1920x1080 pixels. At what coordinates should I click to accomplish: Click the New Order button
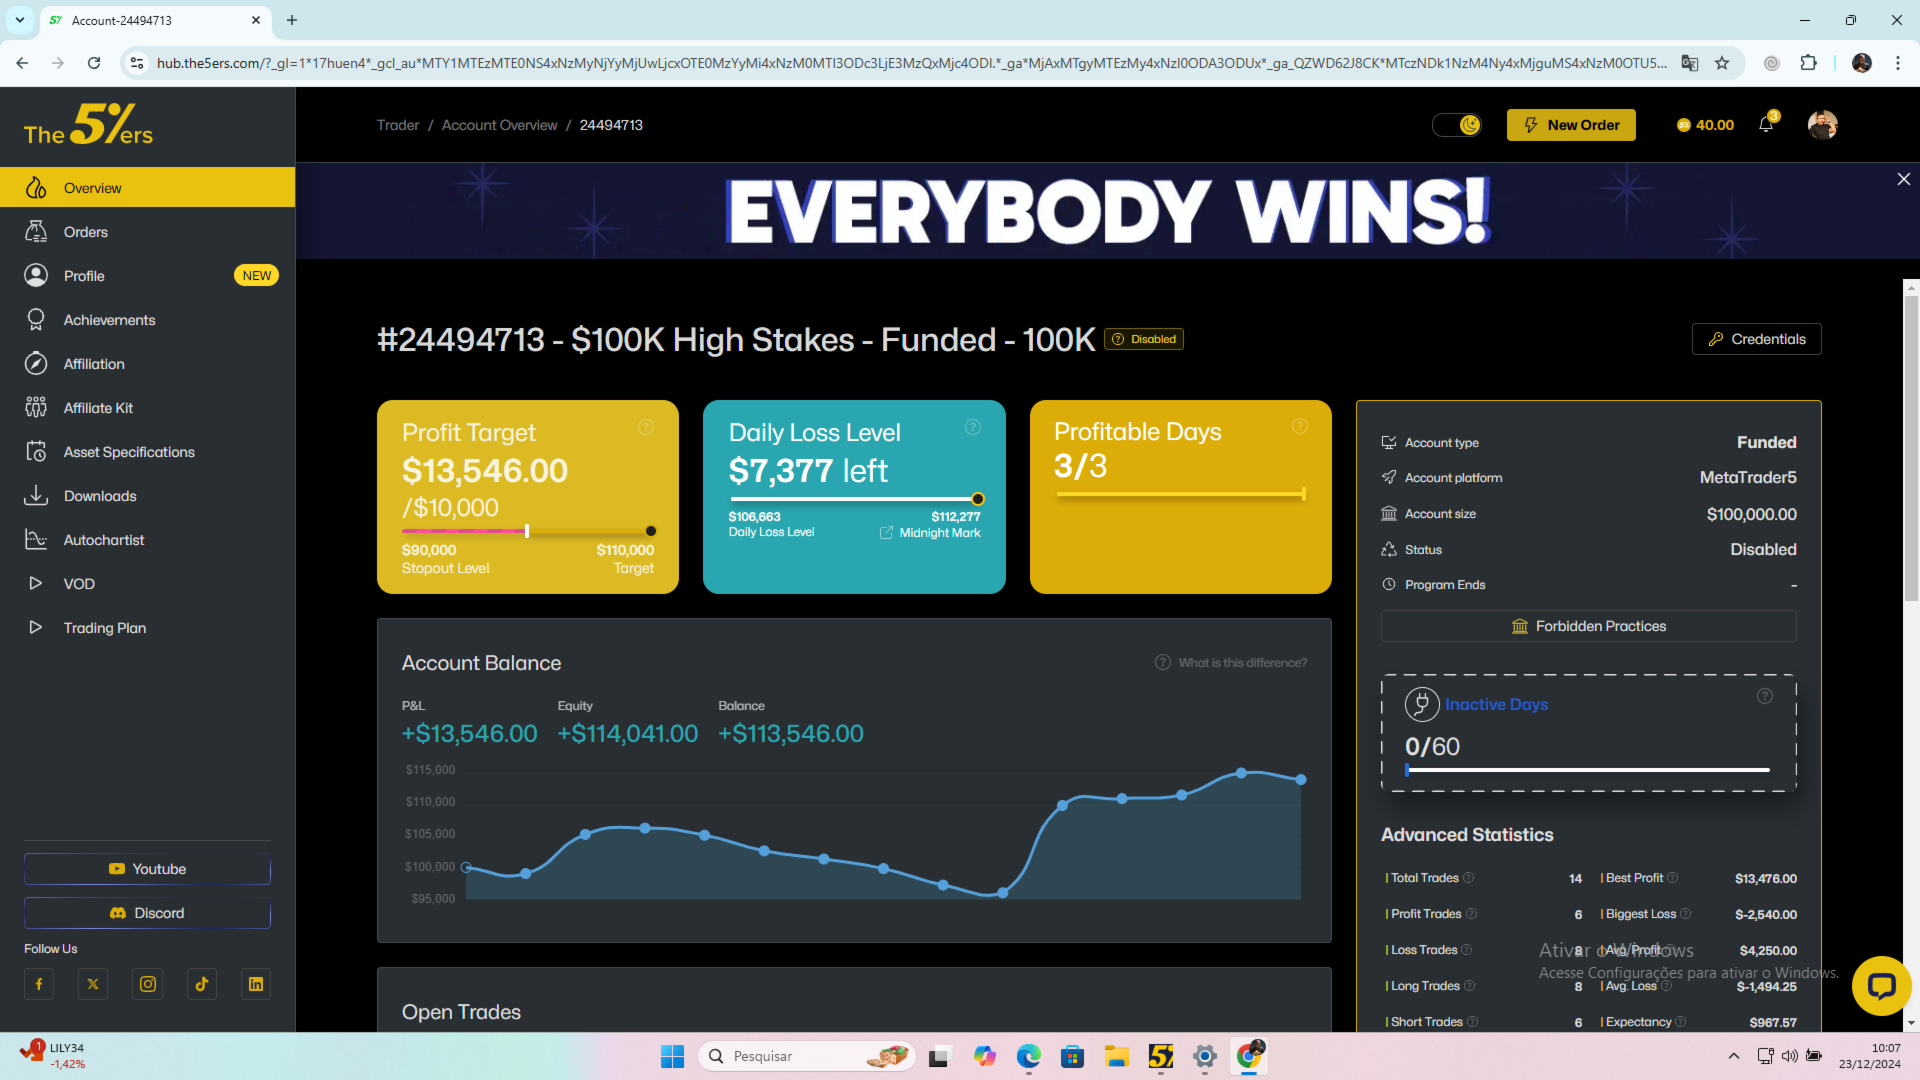click(x=1571, y=125)
